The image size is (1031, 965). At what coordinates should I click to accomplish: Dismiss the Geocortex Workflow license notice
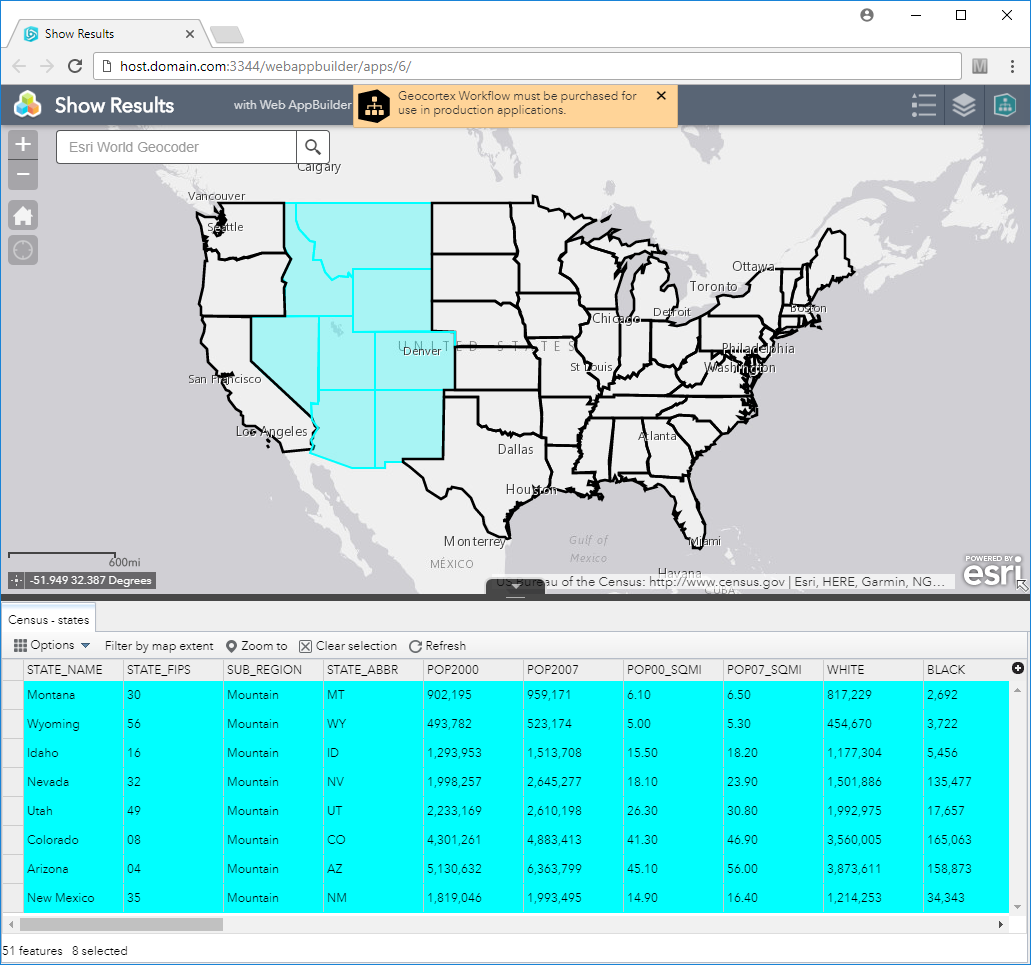661,96
